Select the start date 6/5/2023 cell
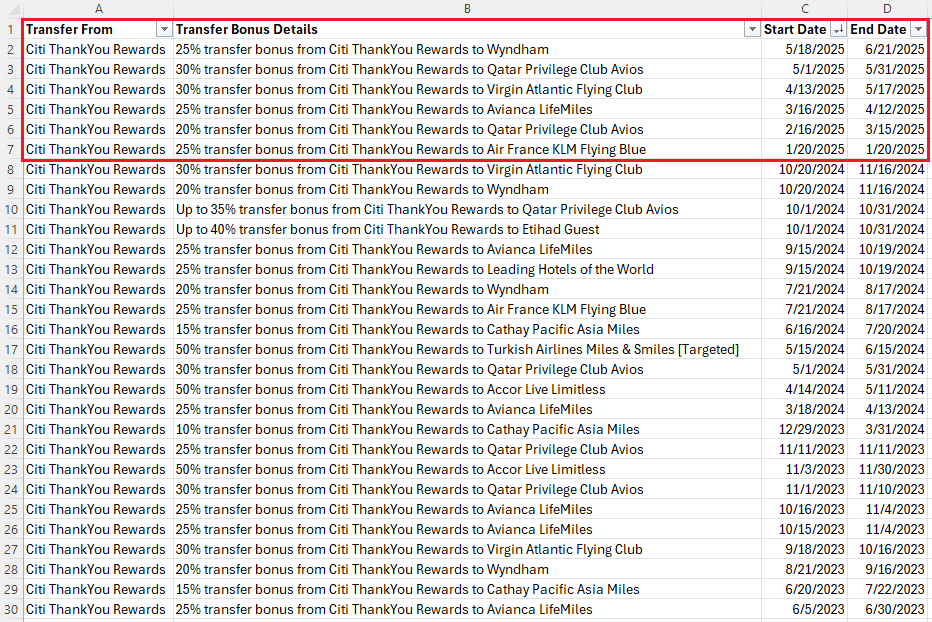Screen dimensions: 932x622 tap(805, 610)
